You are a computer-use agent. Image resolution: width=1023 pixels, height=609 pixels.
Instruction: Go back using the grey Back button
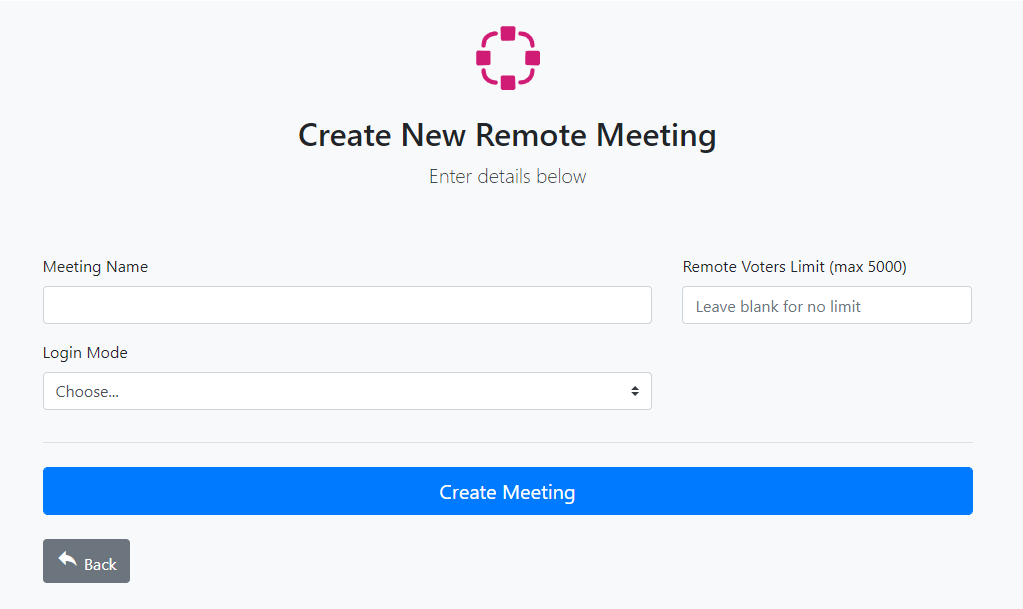86,561
